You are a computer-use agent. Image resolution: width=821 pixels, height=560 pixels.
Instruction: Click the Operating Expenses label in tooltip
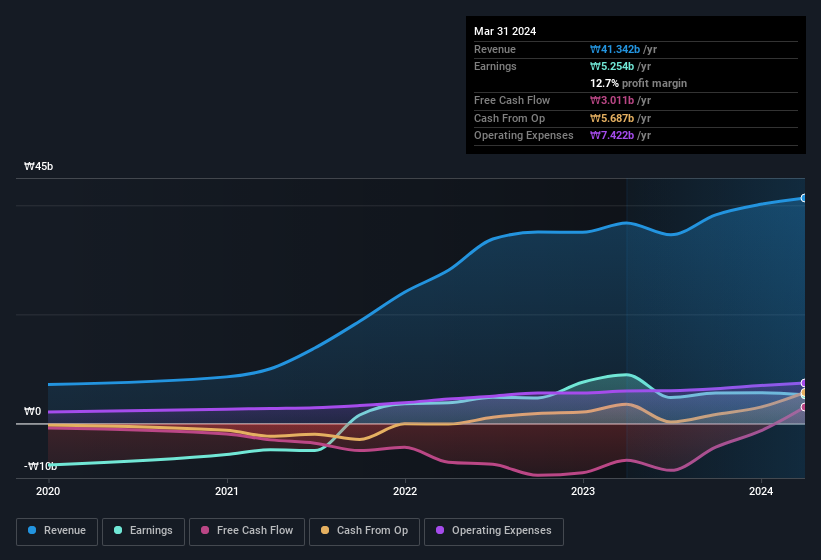[x=524, y=136]
